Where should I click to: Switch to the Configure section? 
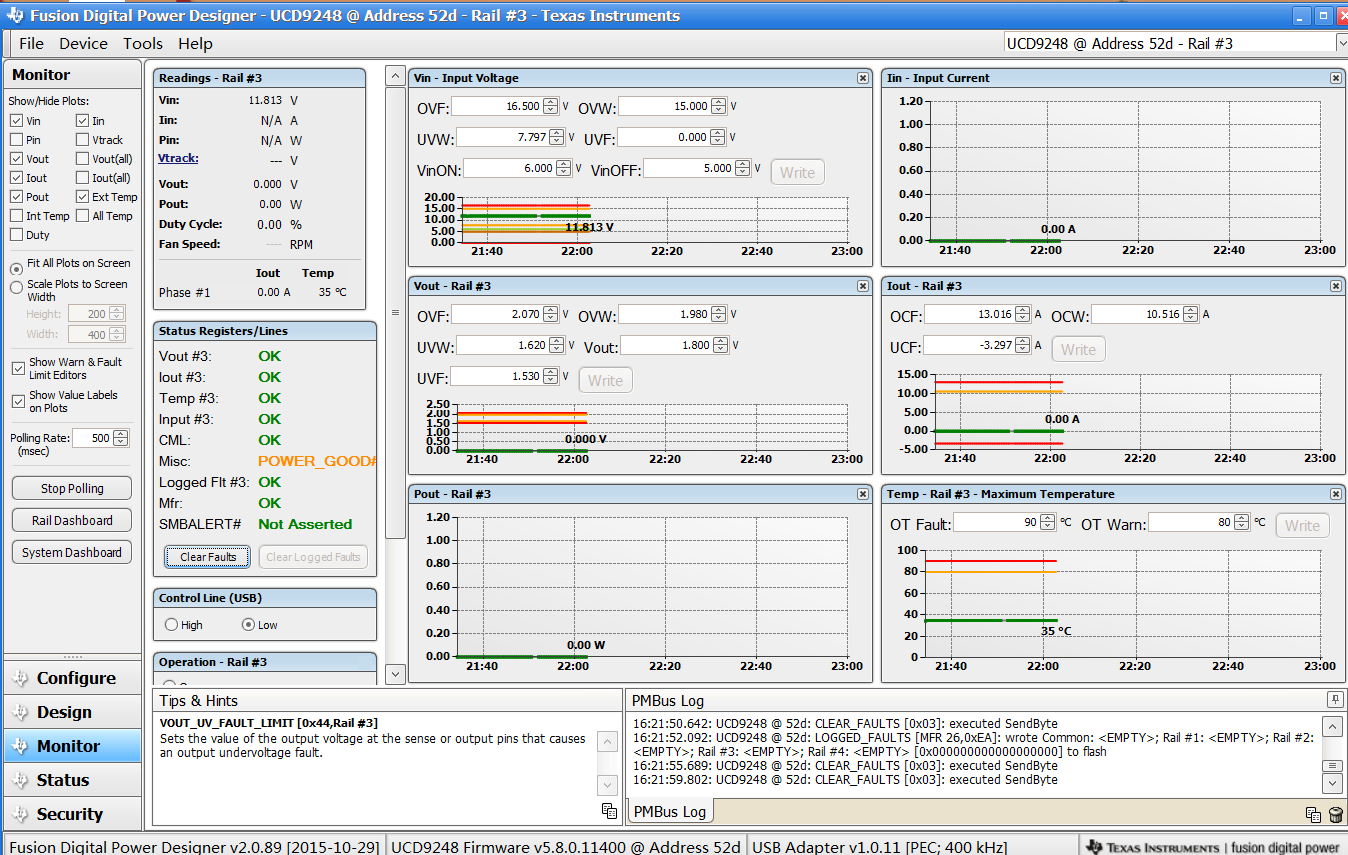point(72,678)
